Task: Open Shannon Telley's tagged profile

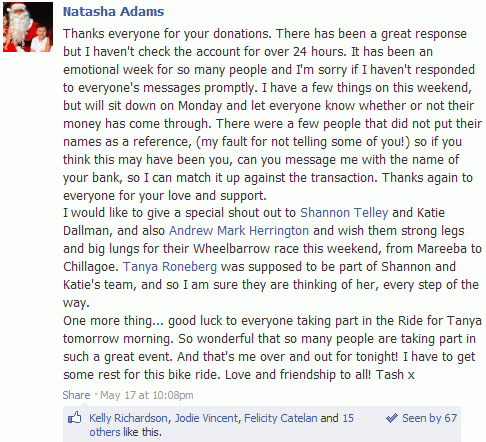Action: tap(344, 213)
